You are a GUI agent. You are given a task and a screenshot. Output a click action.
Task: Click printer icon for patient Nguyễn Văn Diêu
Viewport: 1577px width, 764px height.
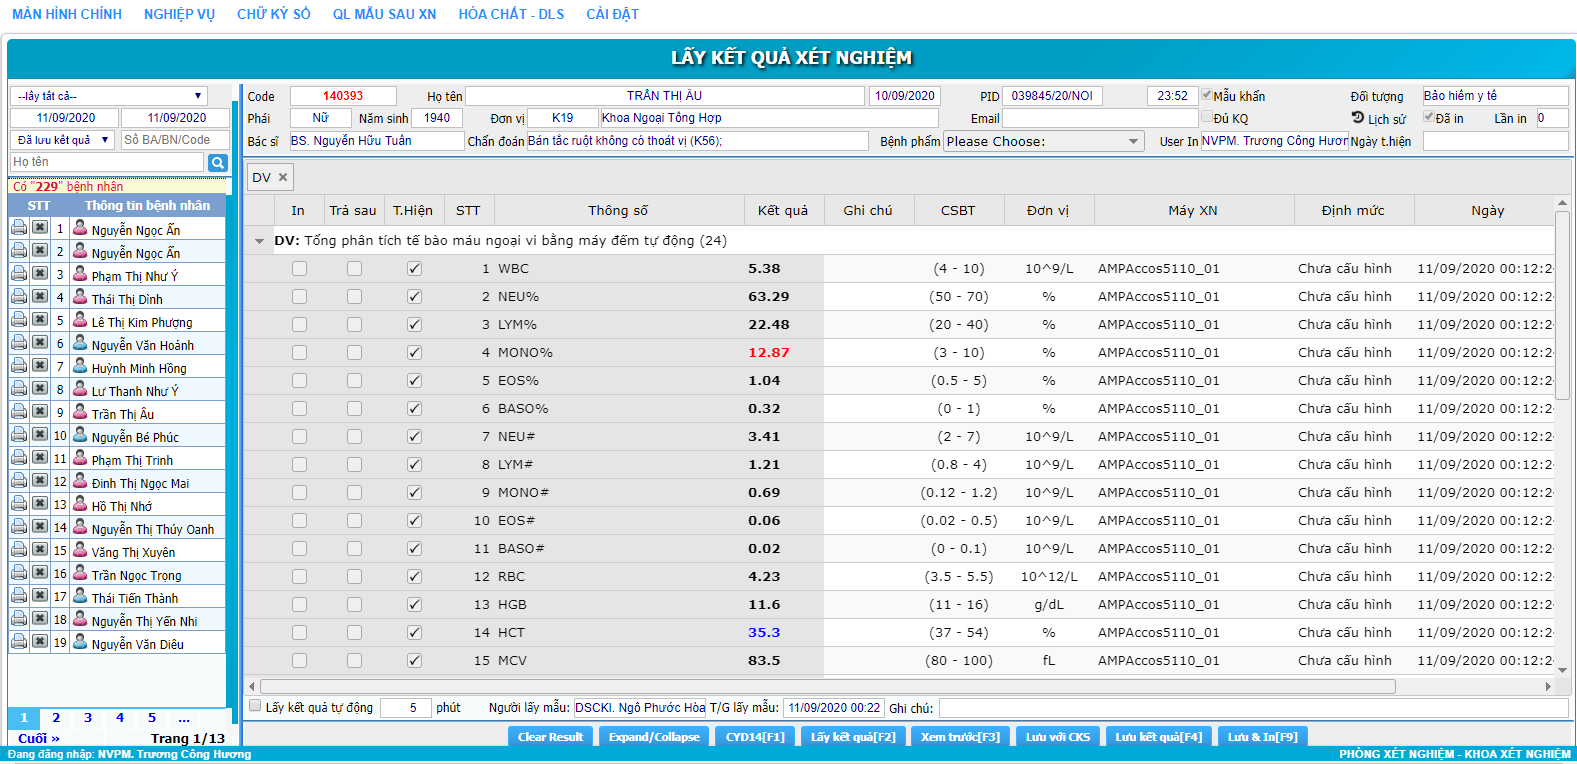click(x=19, y=642)
